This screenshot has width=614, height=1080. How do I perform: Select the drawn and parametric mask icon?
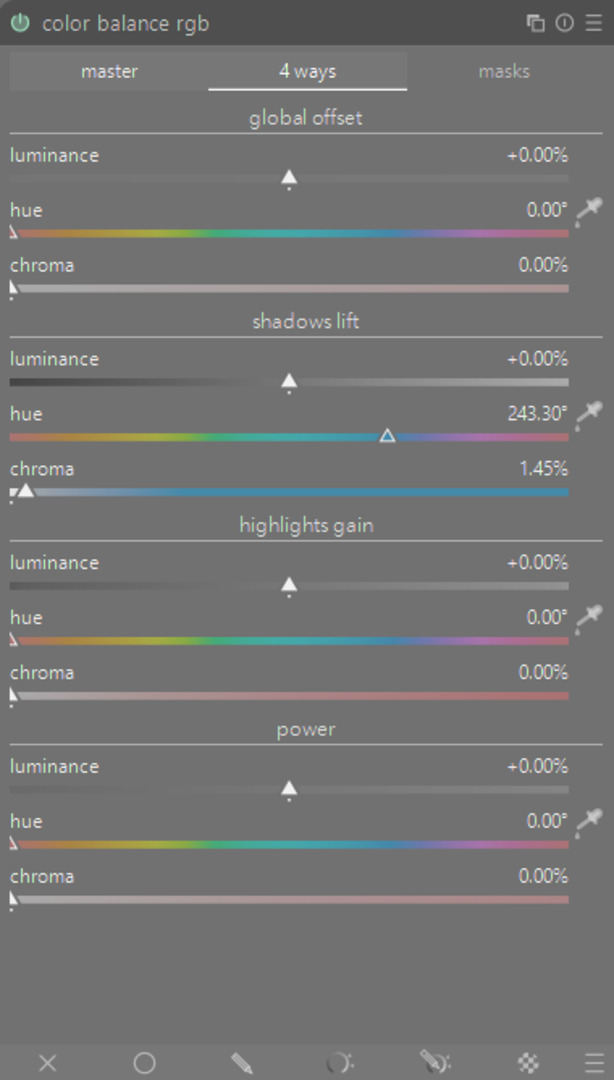click(434, 1063)
